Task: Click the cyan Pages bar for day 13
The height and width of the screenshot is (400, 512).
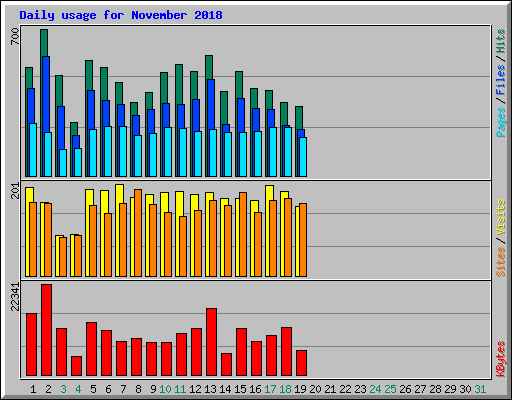Action: pos(213,153)
